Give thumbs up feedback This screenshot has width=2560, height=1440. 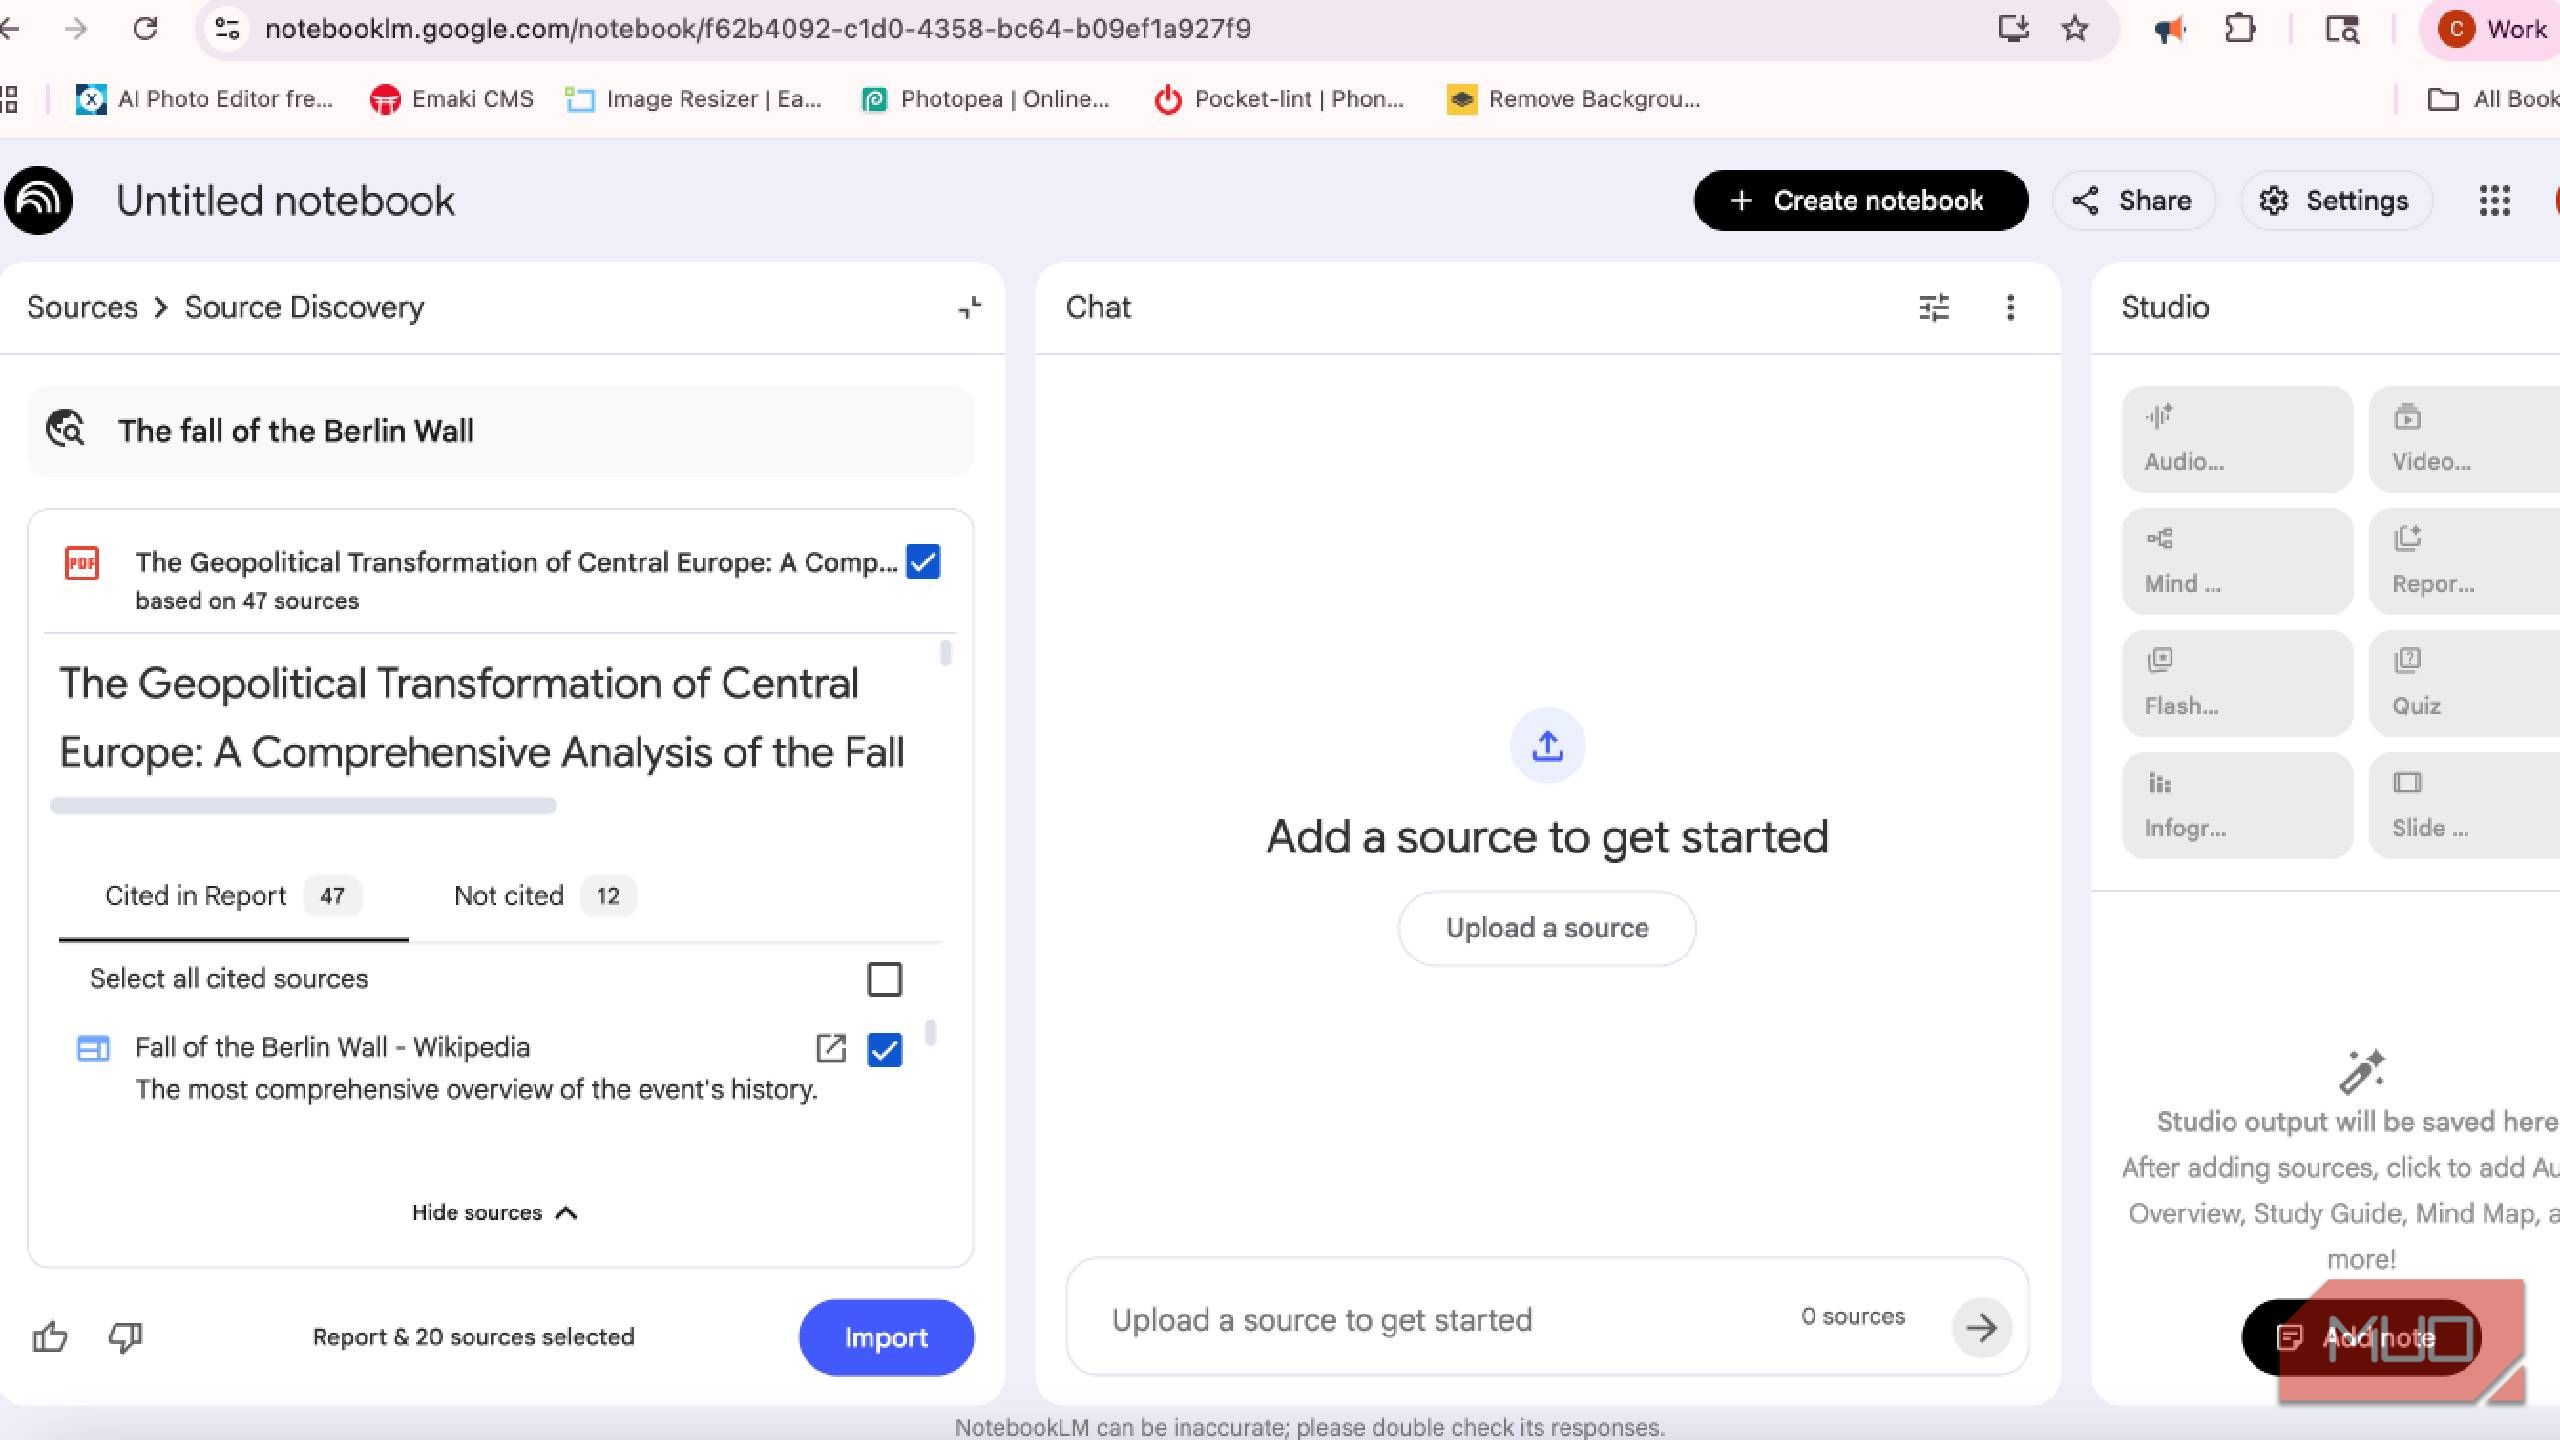pos(50,1337)
